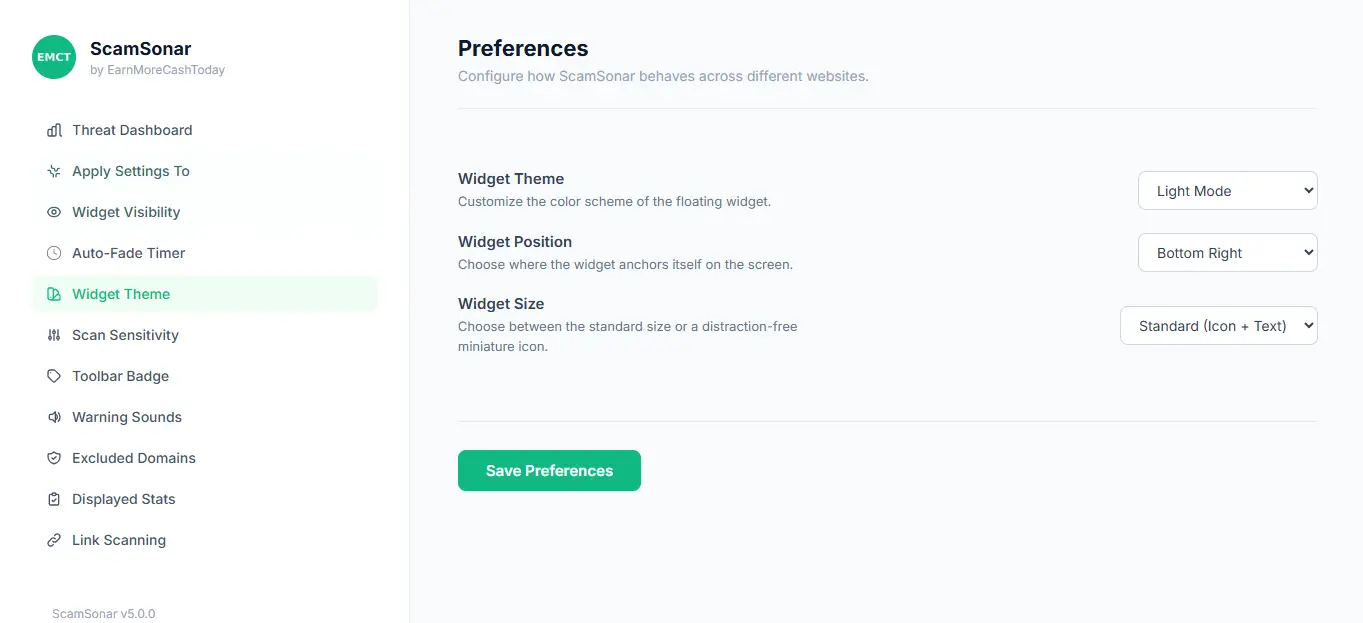Click the Excluded Domains shield icon
1363x623 pixels.
(x=54, y=458)
